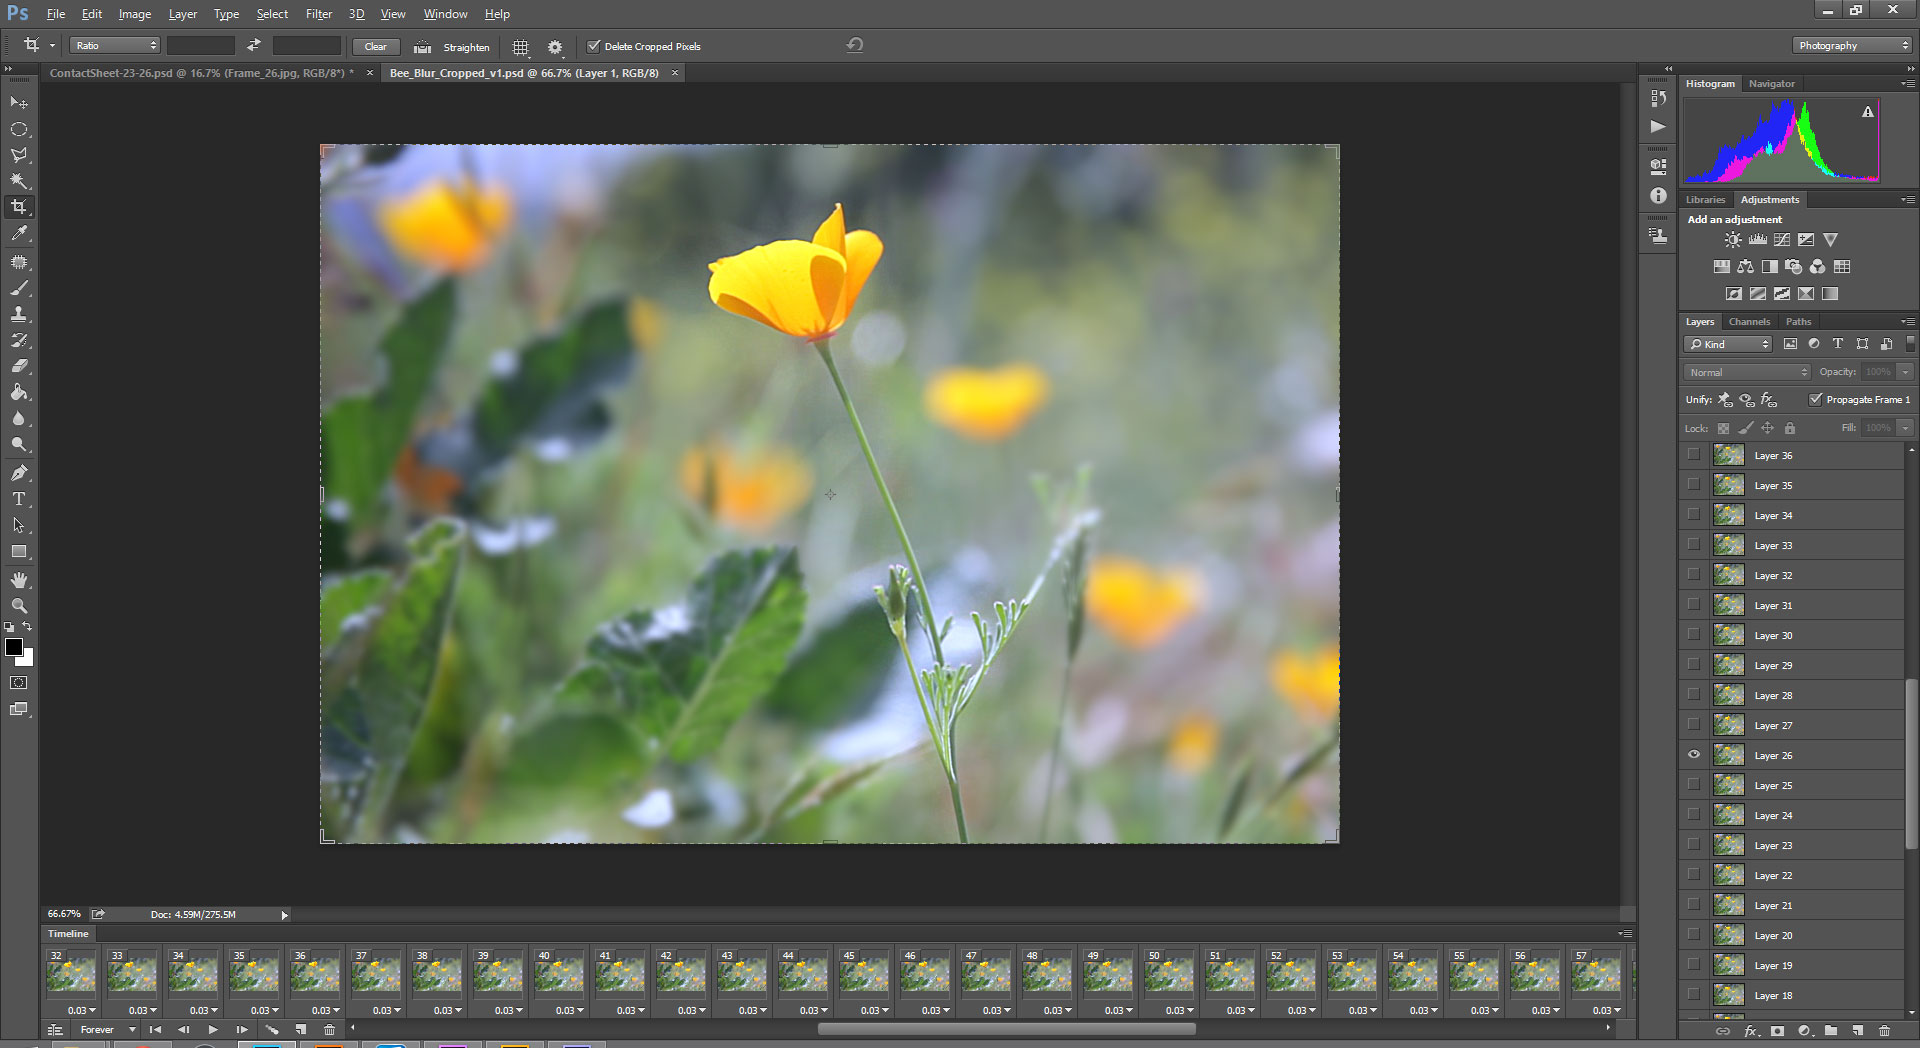
Task: Reset the crop using the reset arrow
Action: (x=854, y=45)
